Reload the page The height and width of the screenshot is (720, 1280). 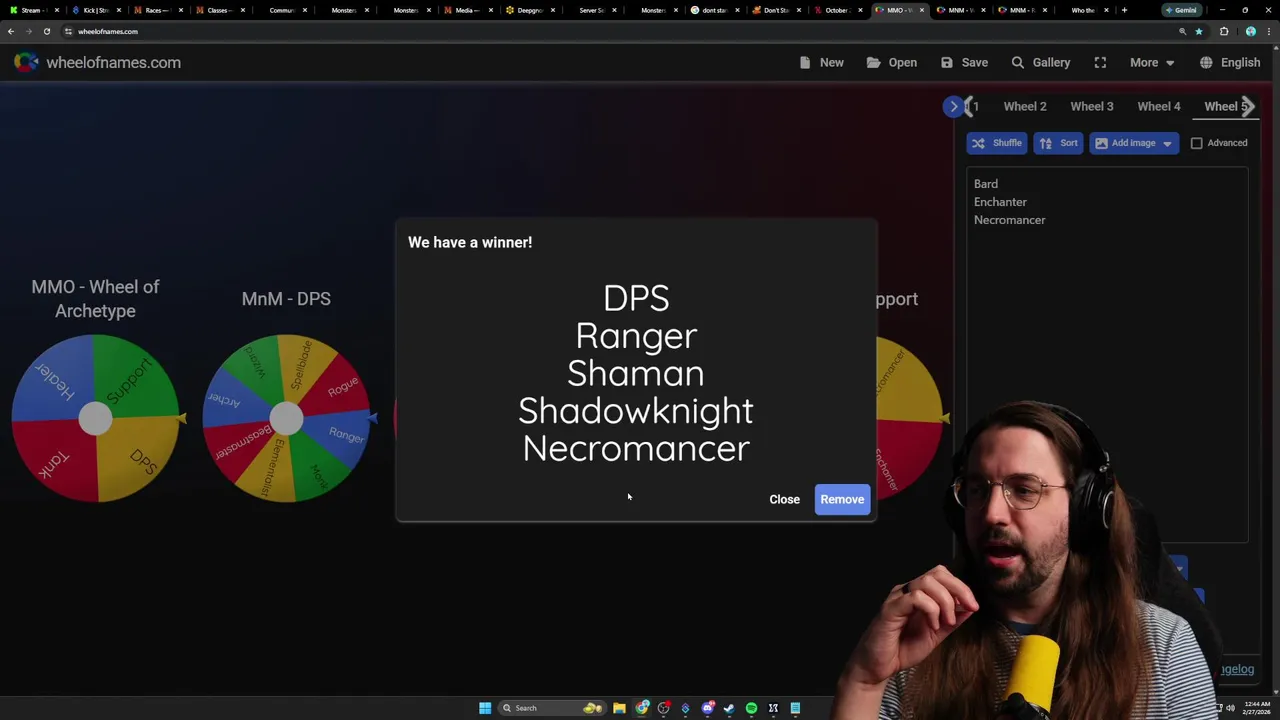[x=46, y=31]
